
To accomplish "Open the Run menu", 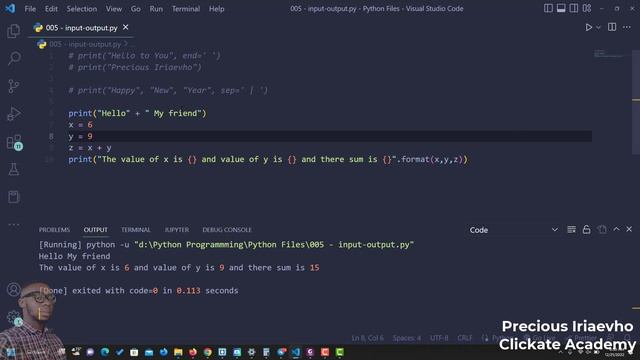I will coord(156,9).
